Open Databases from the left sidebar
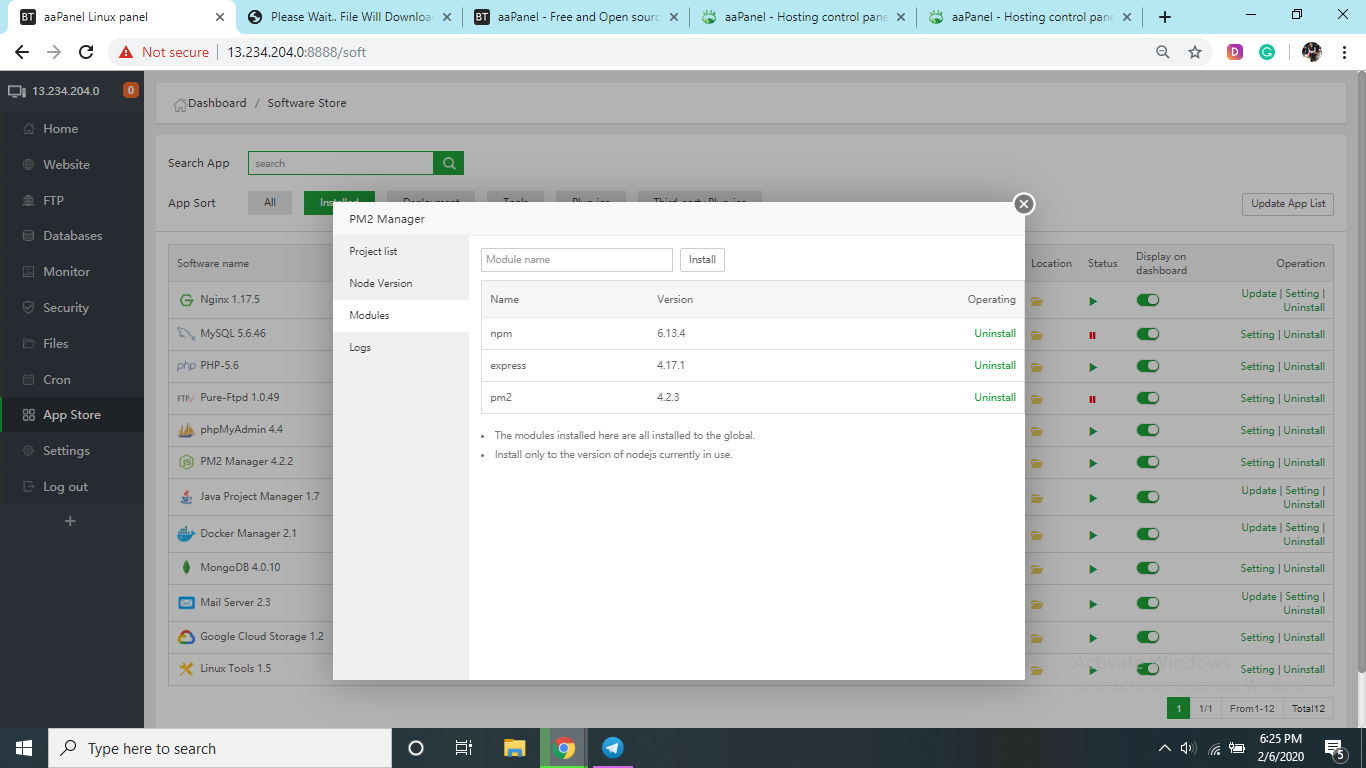1366x768 pixels. coord(72,236)
